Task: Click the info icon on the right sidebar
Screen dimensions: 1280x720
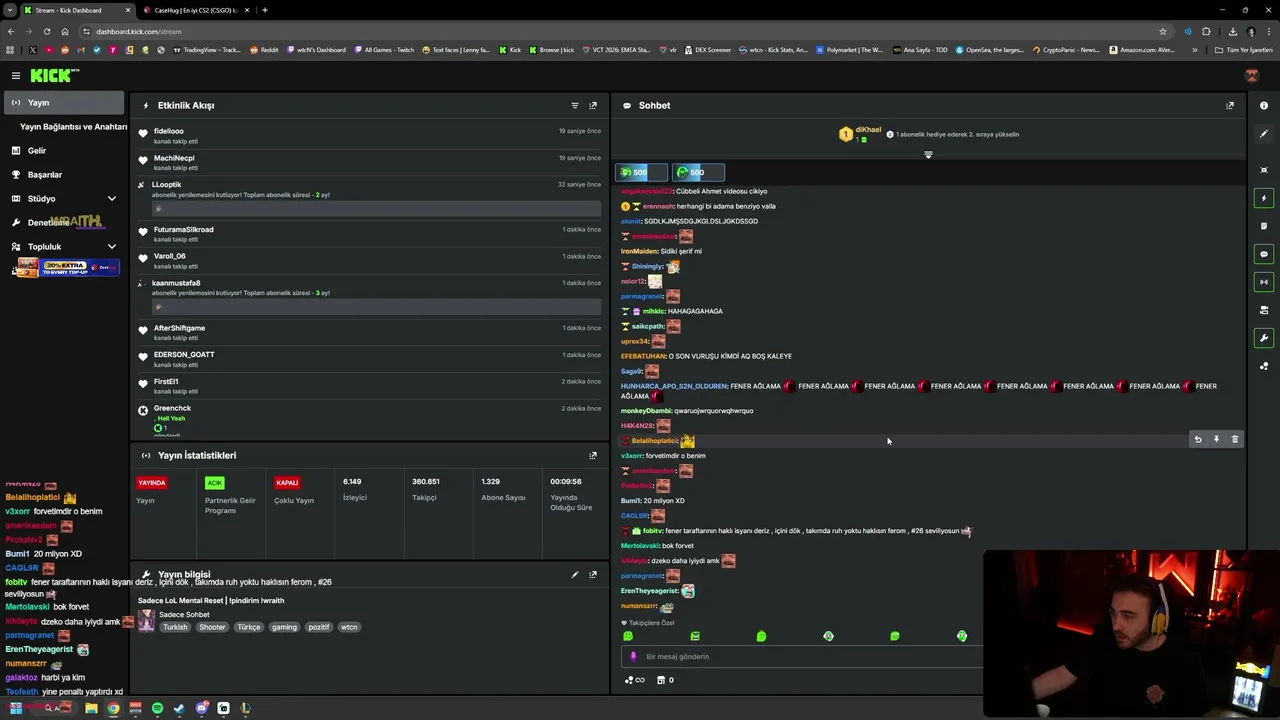Action: click(x=1264, y=105)
